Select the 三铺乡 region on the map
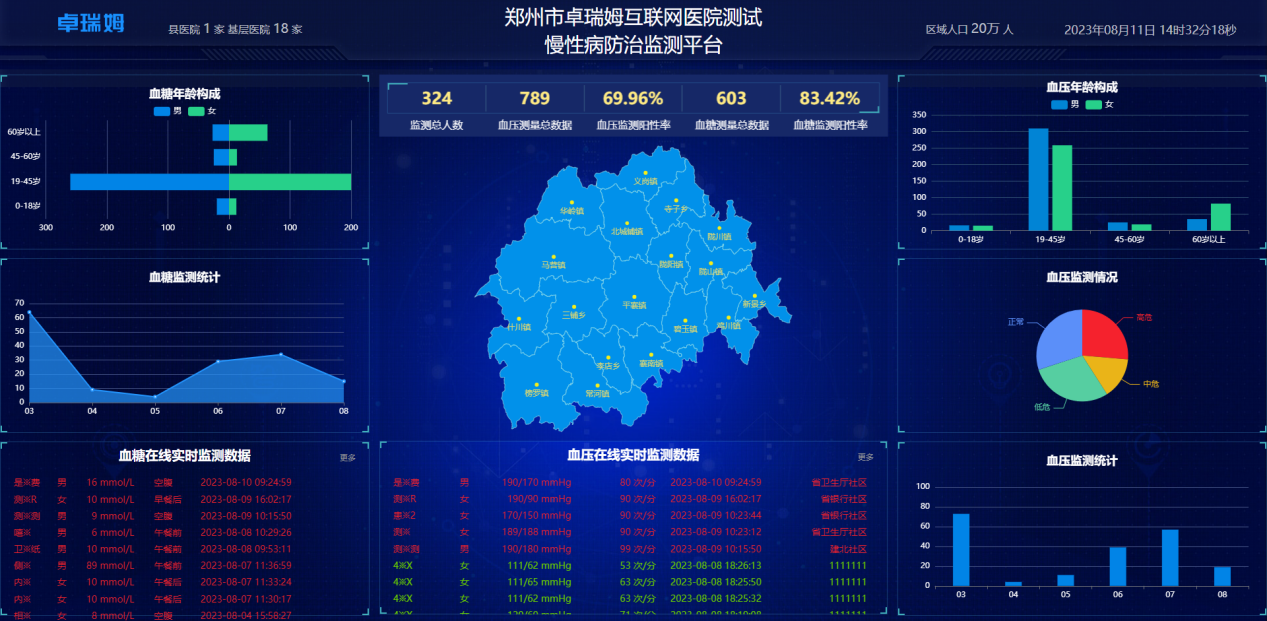Image resolution: width=1267 pixels, height=621 pixels. 575,308
